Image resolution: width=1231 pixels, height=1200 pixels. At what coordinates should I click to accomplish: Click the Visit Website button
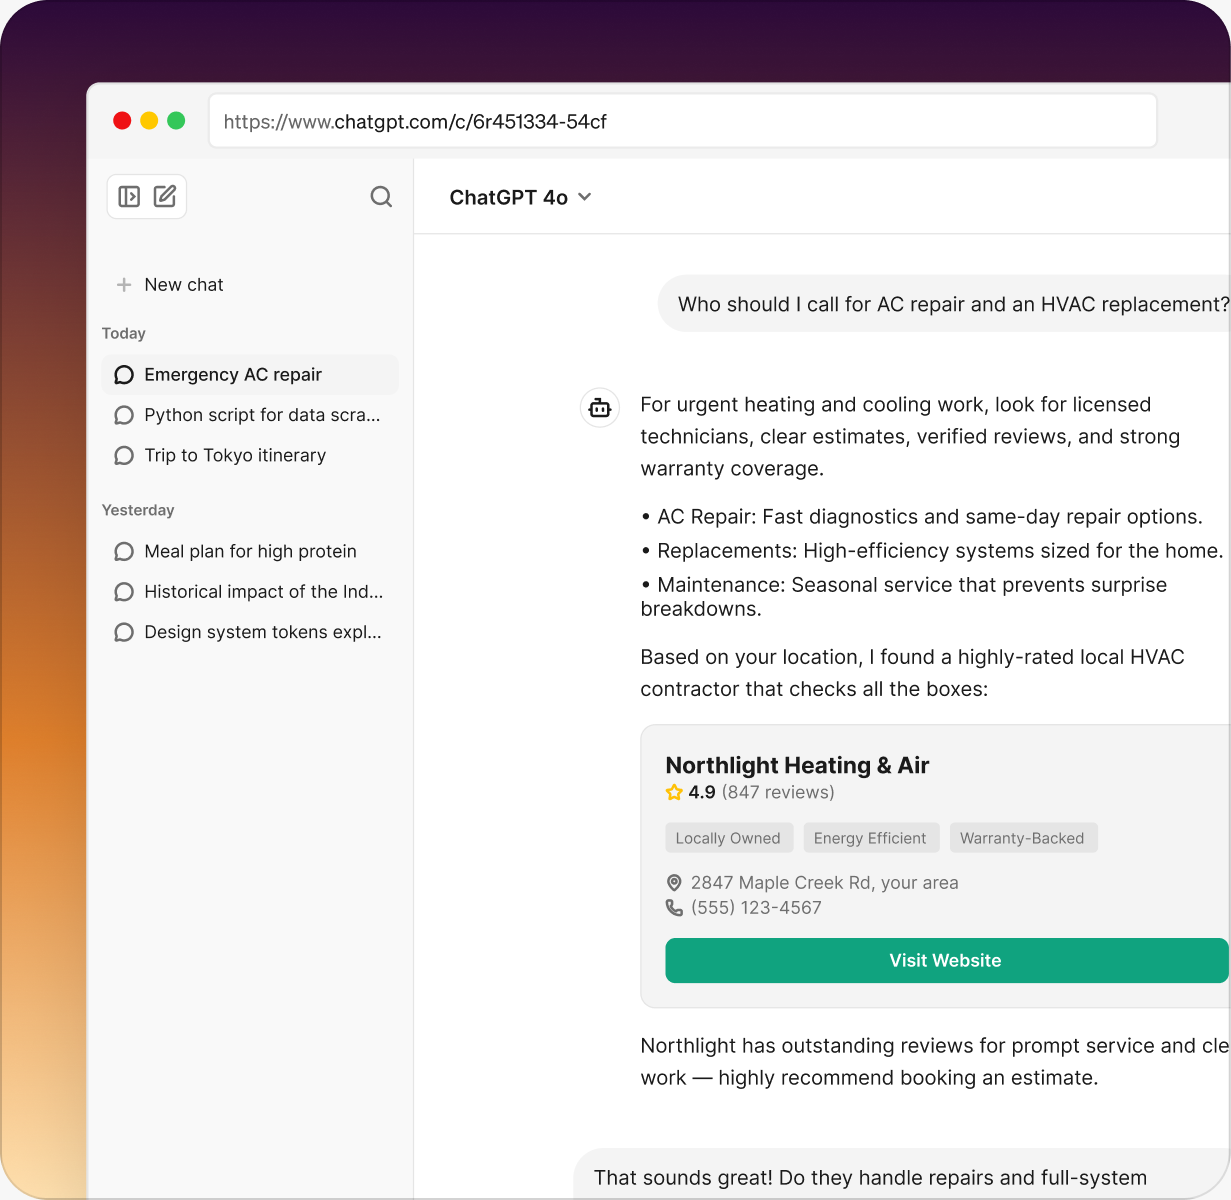946,960
